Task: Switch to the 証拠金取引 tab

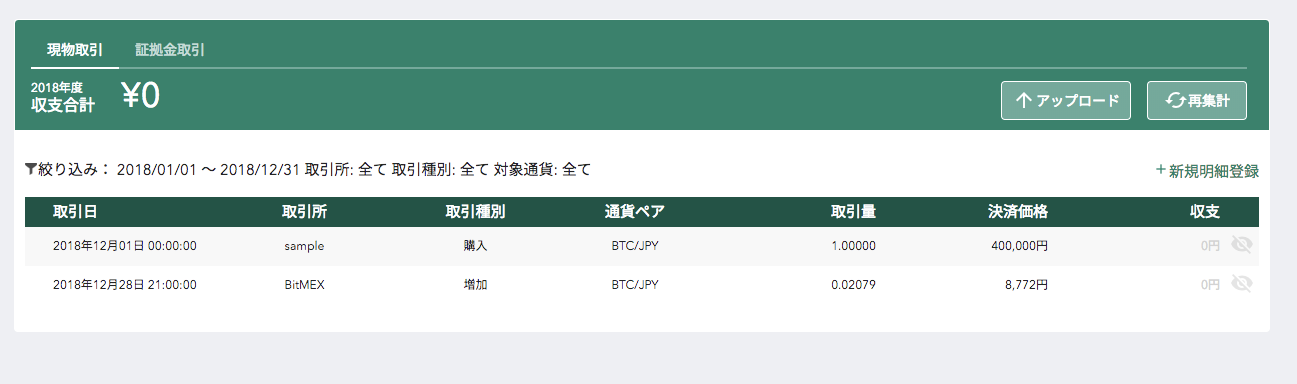Action: (x=170, y=49)
